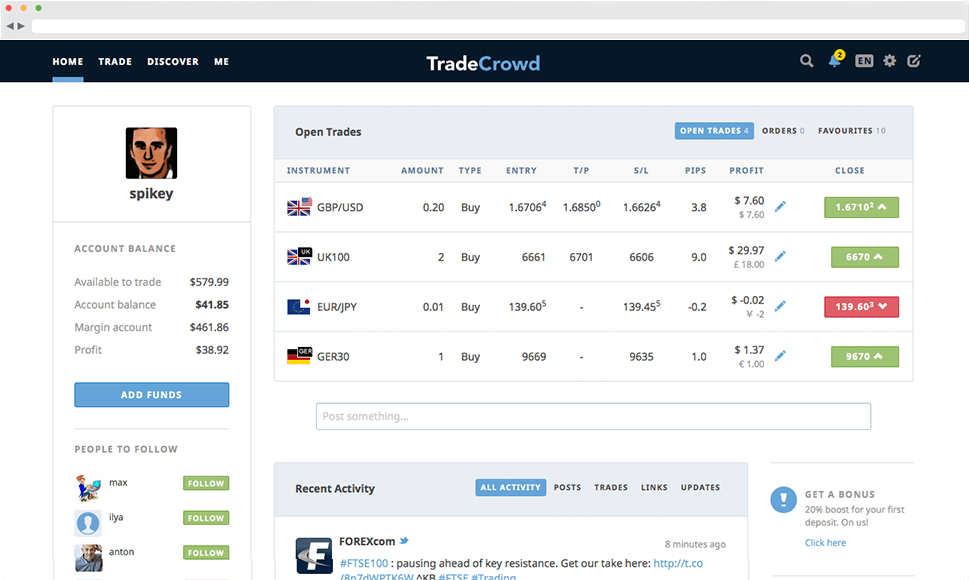This screenshot has height=580, width=969.
Task: Show only Links in Recent Activity
Action: [x=654, y=487]
